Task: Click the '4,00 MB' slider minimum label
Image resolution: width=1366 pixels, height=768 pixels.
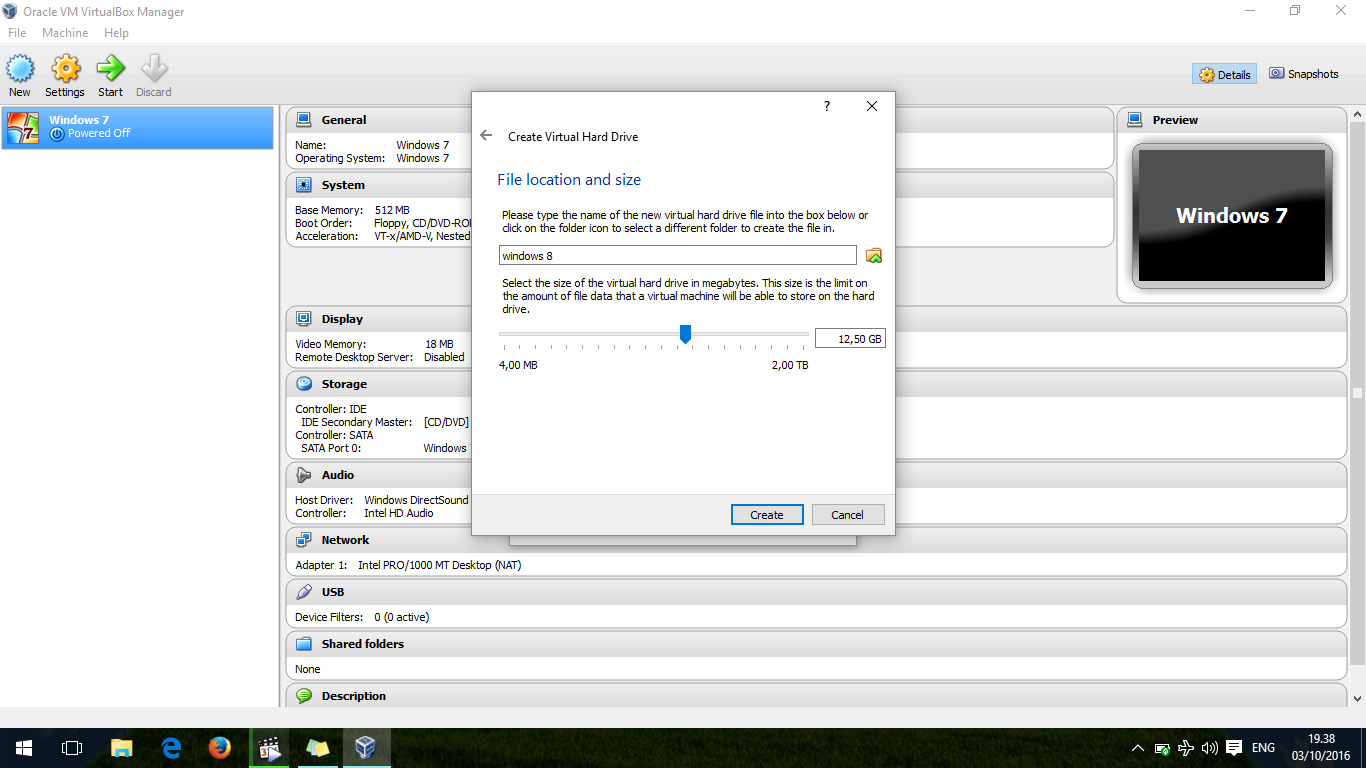Action: pos(518,366)
